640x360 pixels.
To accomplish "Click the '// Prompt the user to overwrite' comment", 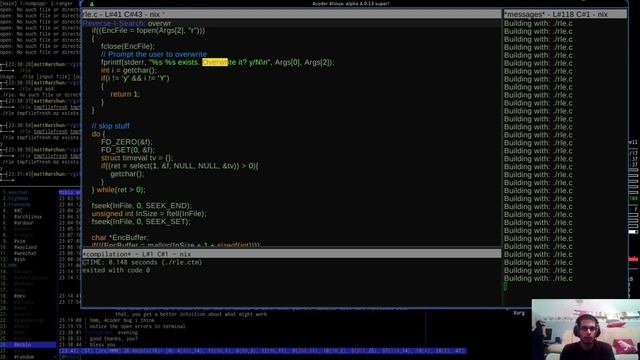I will click(x=154, y=54).
